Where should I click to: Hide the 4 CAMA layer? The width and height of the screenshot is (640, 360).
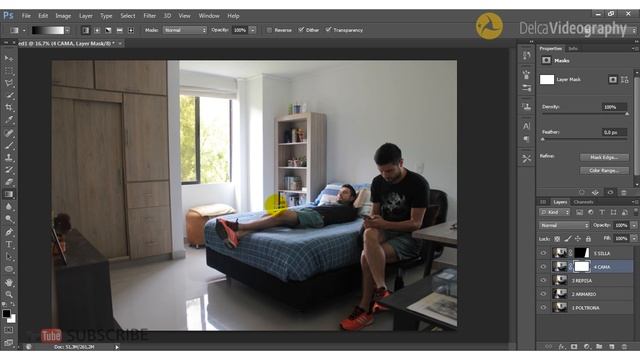click(x=543, y=267)
